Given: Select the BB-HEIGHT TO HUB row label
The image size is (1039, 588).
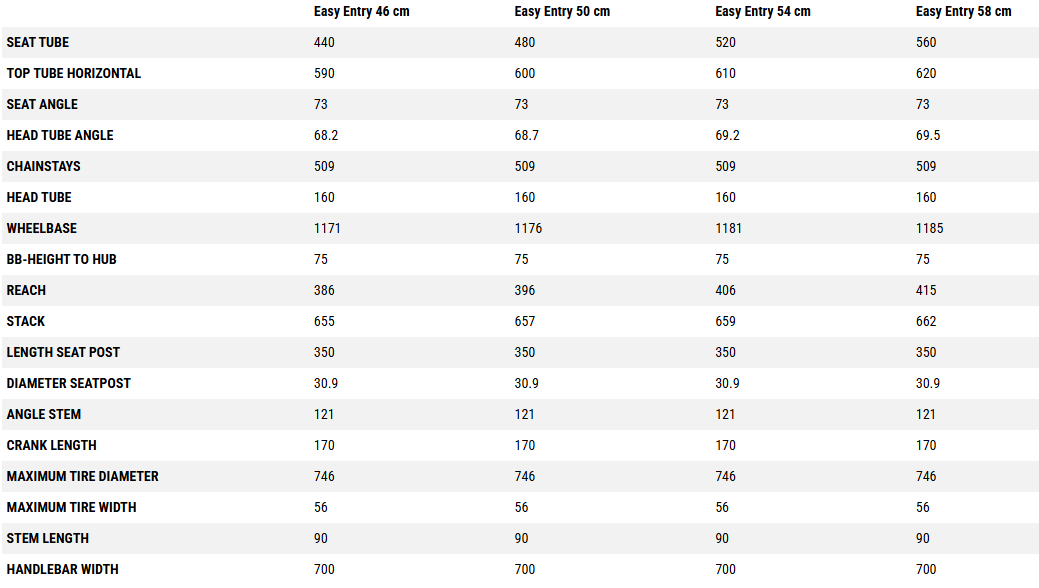Looking at the screenshot, I should click(62, 260).
